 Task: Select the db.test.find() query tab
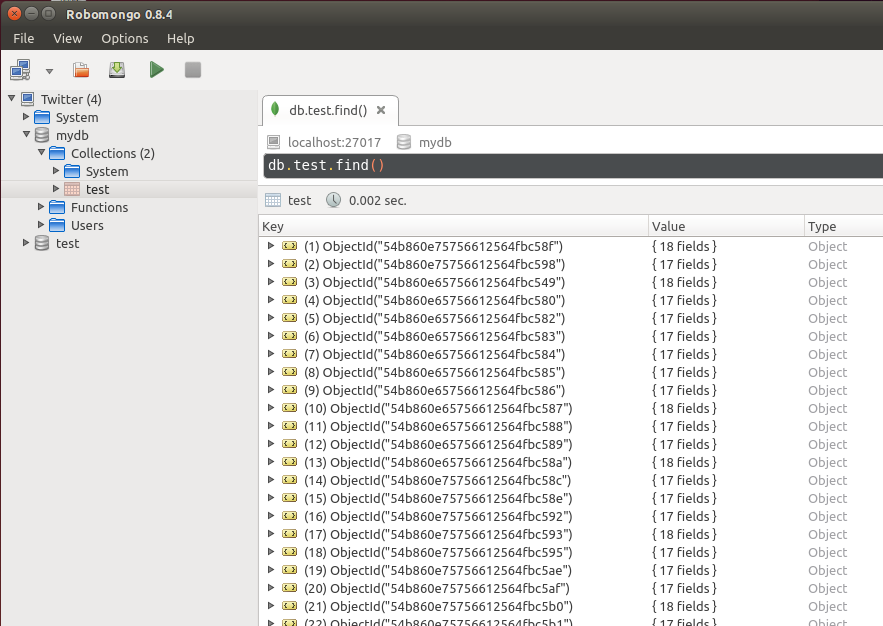[x=328, y=110]
